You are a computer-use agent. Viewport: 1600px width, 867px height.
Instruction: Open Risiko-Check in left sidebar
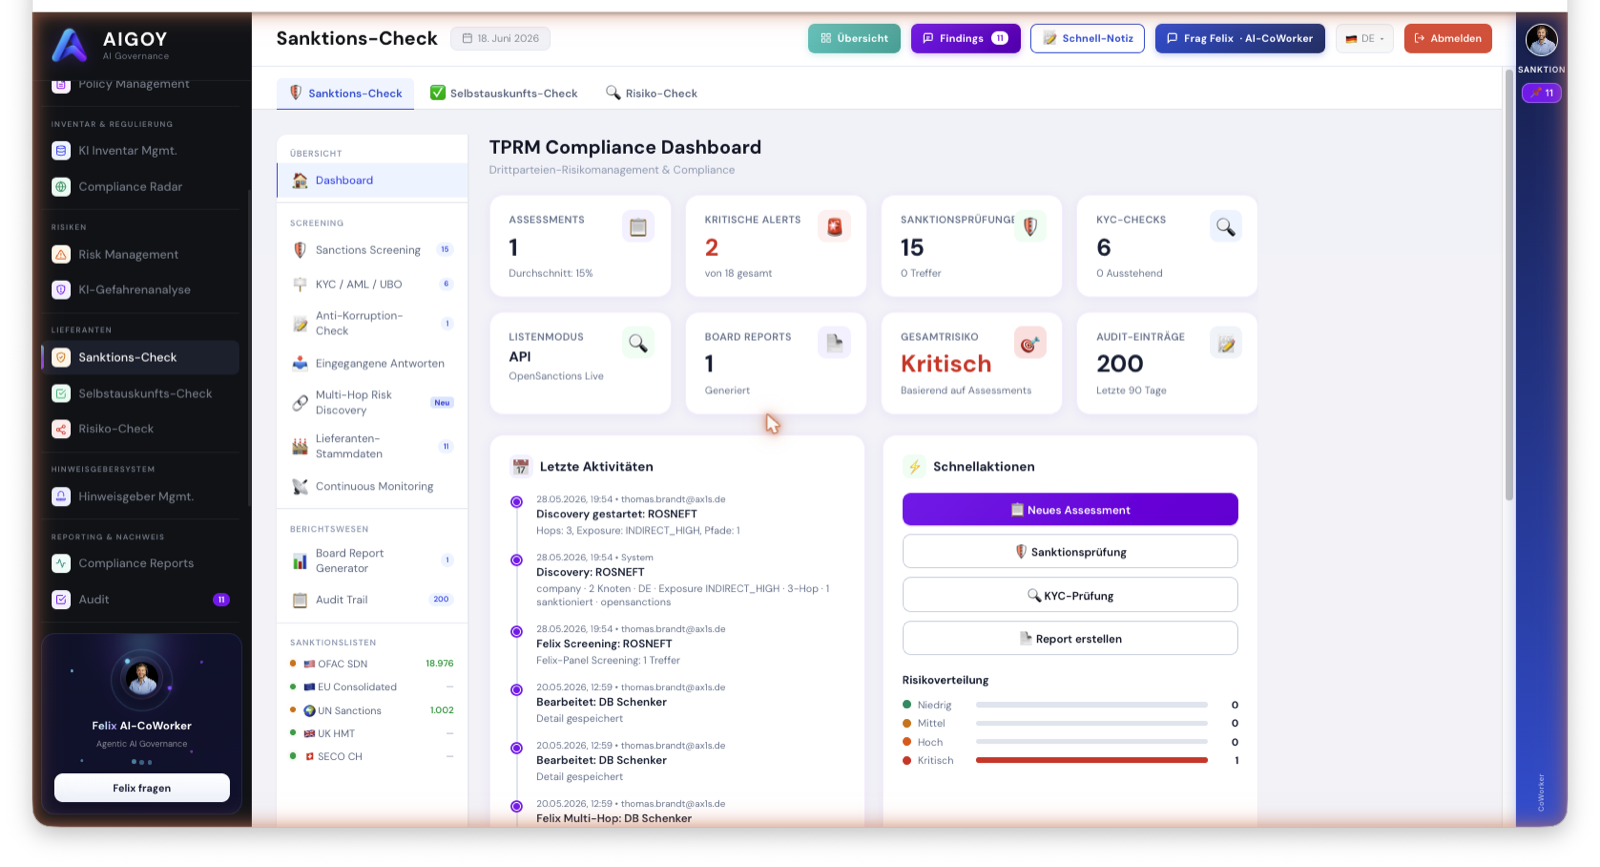click(141, 429)
